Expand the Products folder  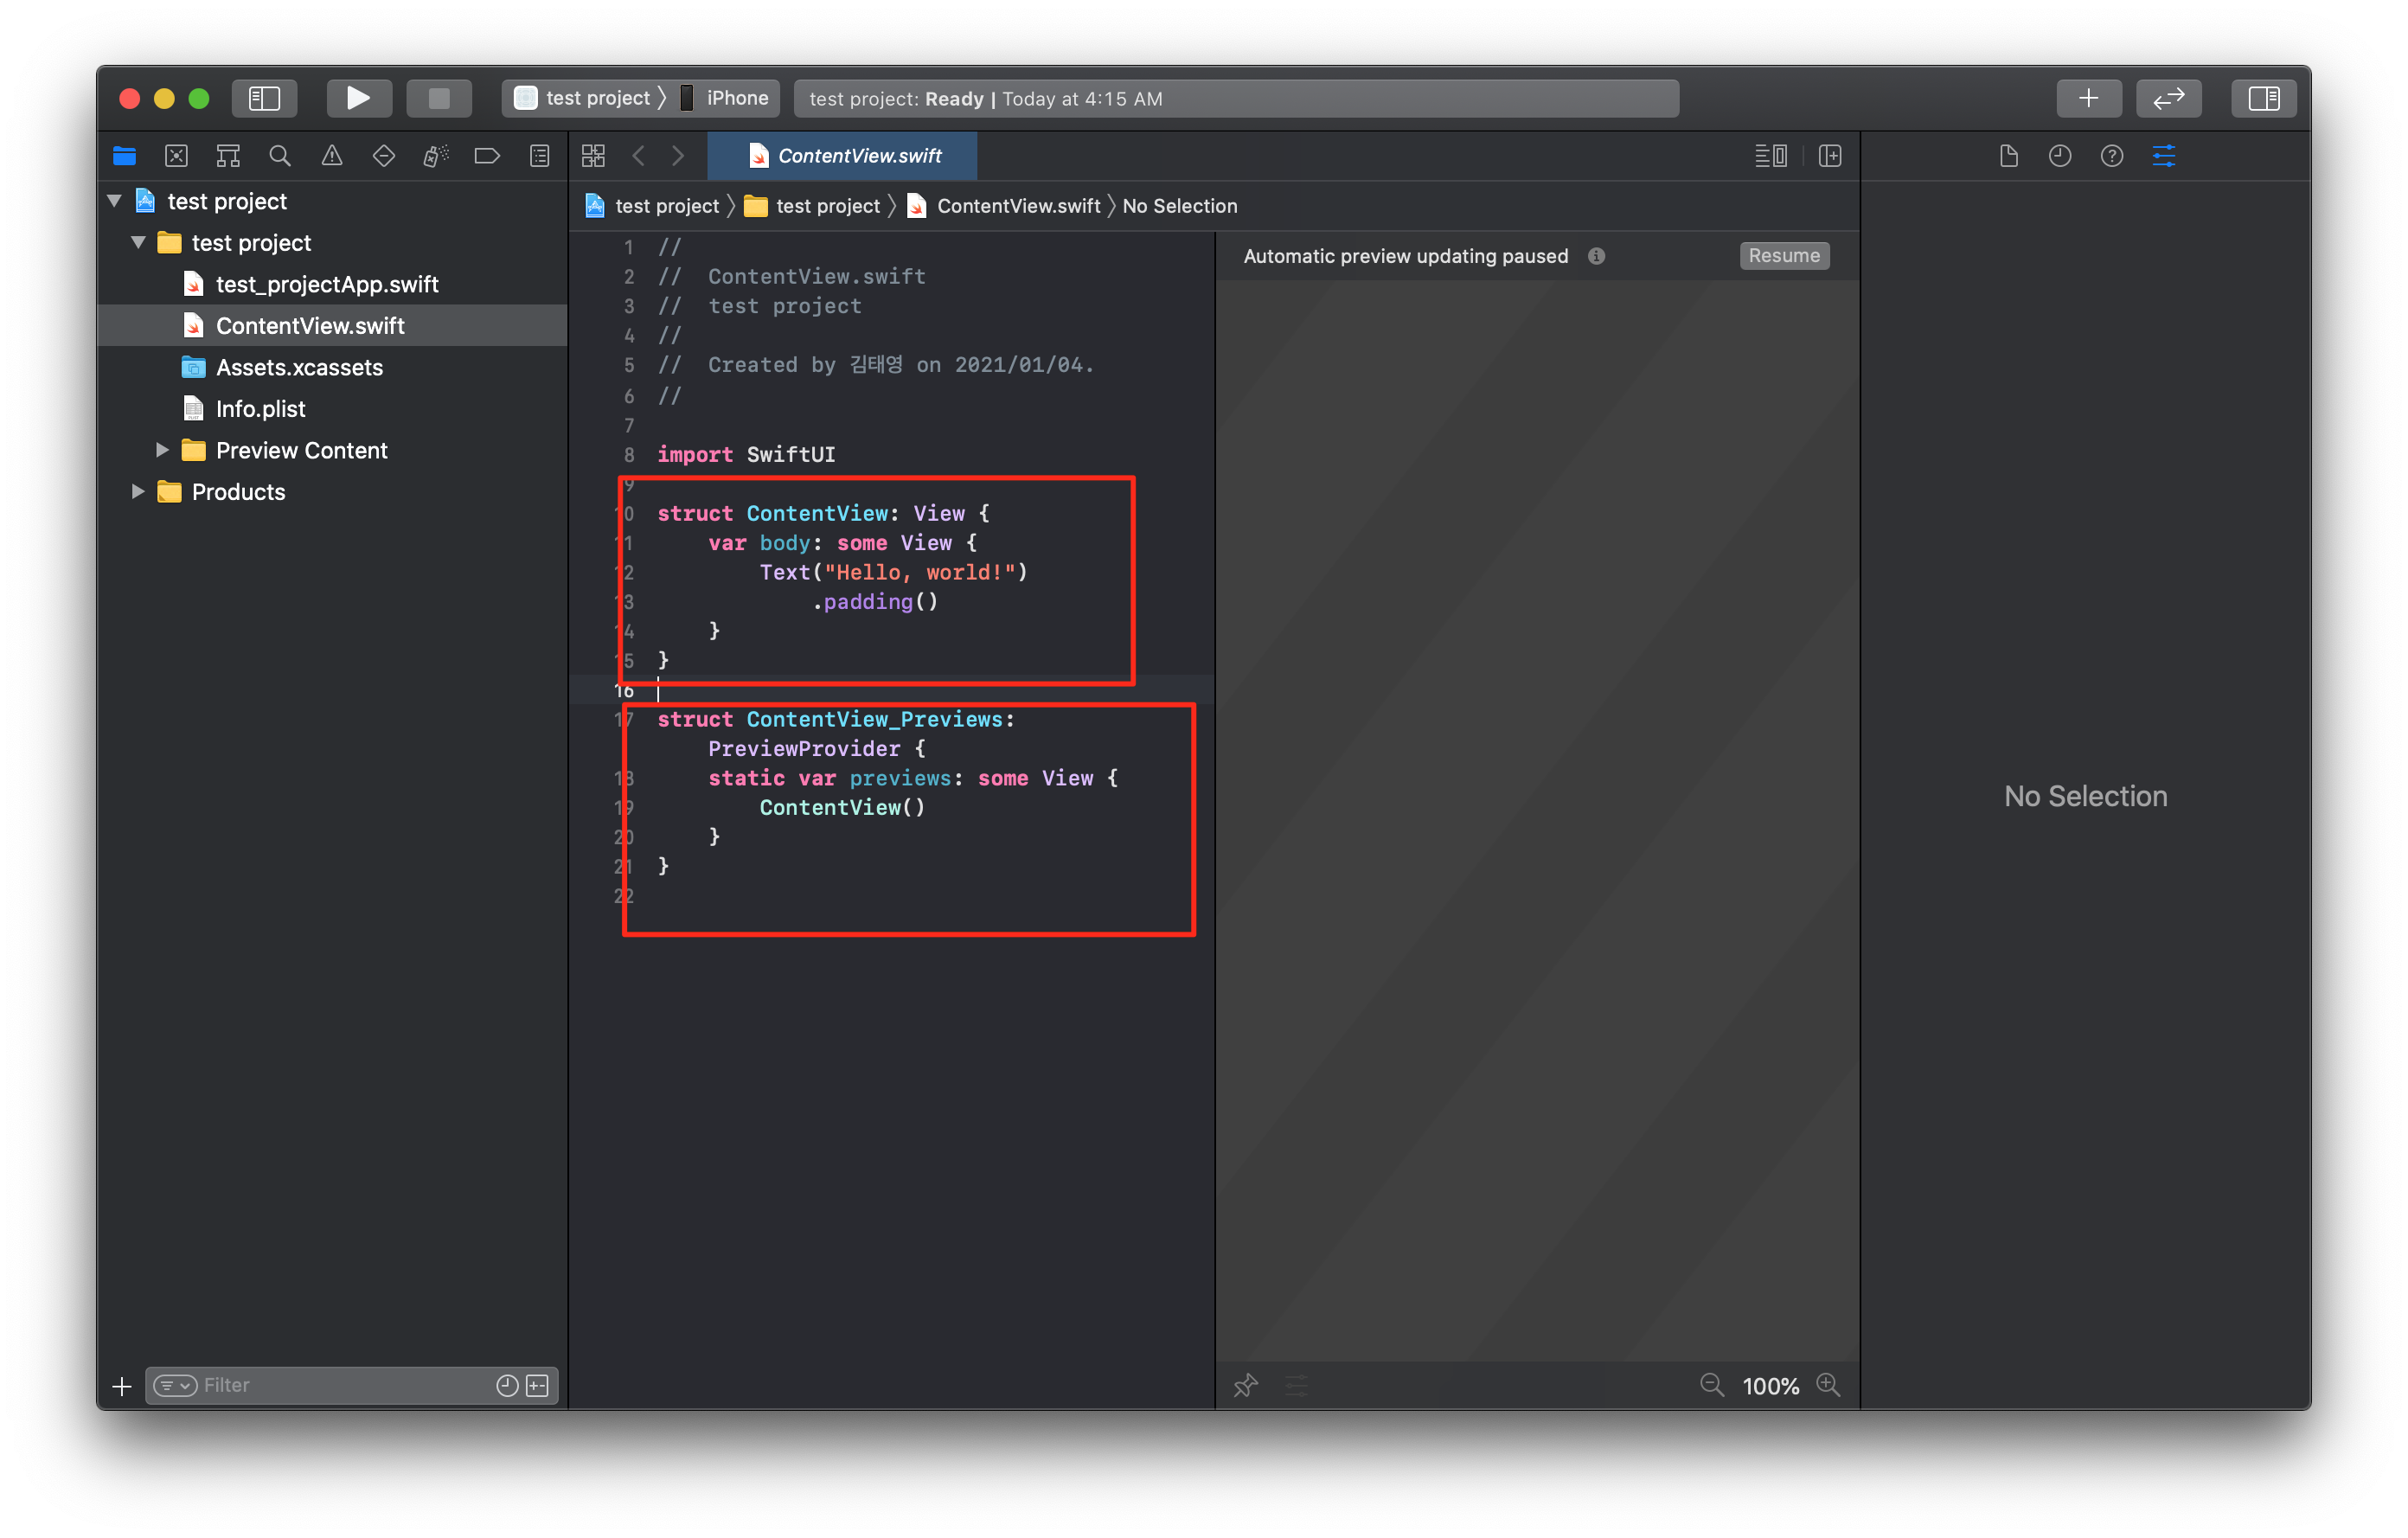[138, 492]
